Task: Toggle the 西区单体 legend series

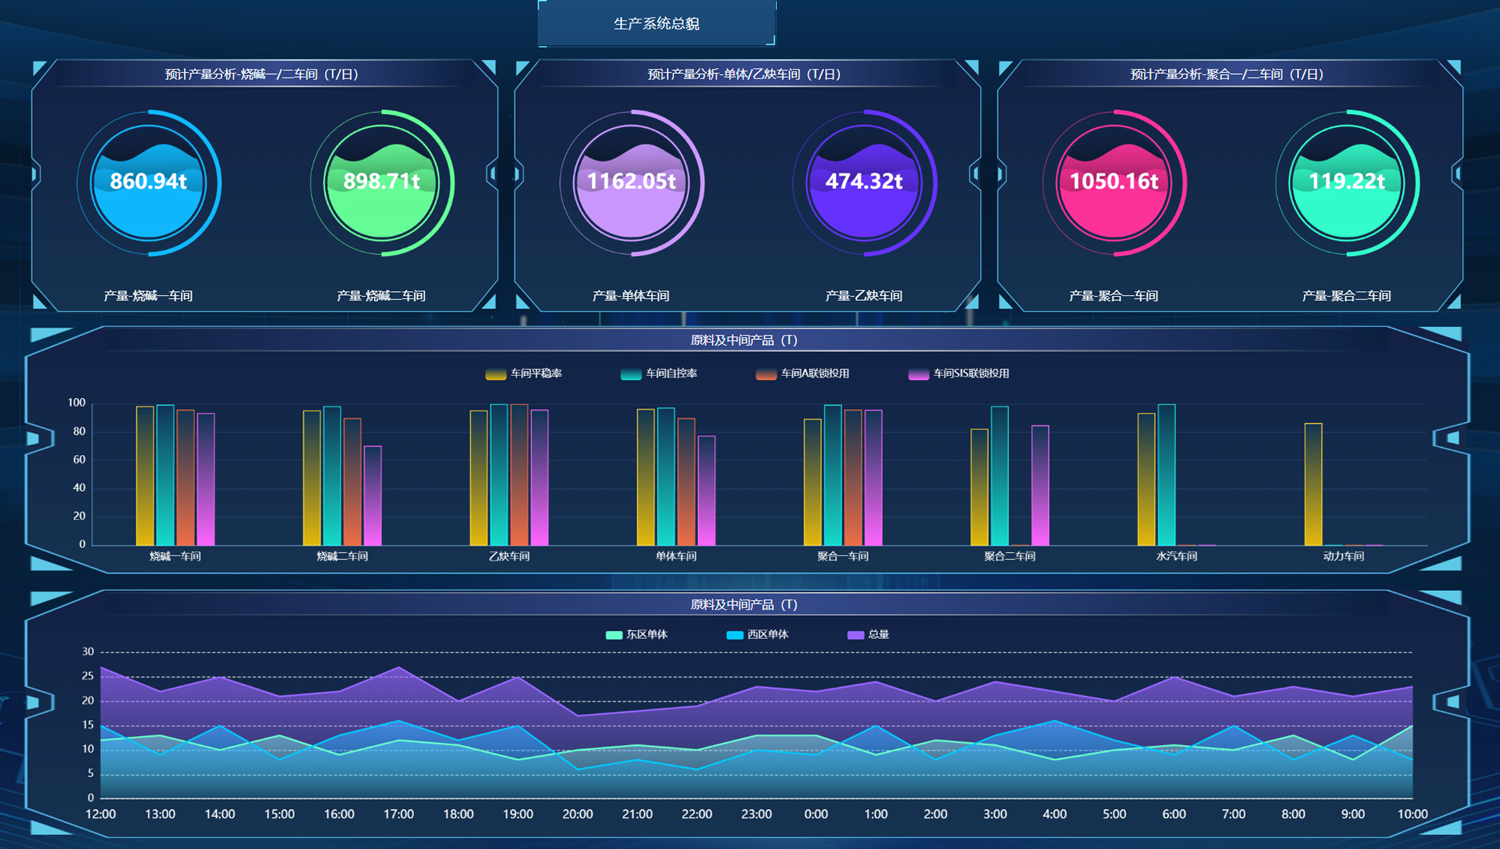Action: coord(757,634)
